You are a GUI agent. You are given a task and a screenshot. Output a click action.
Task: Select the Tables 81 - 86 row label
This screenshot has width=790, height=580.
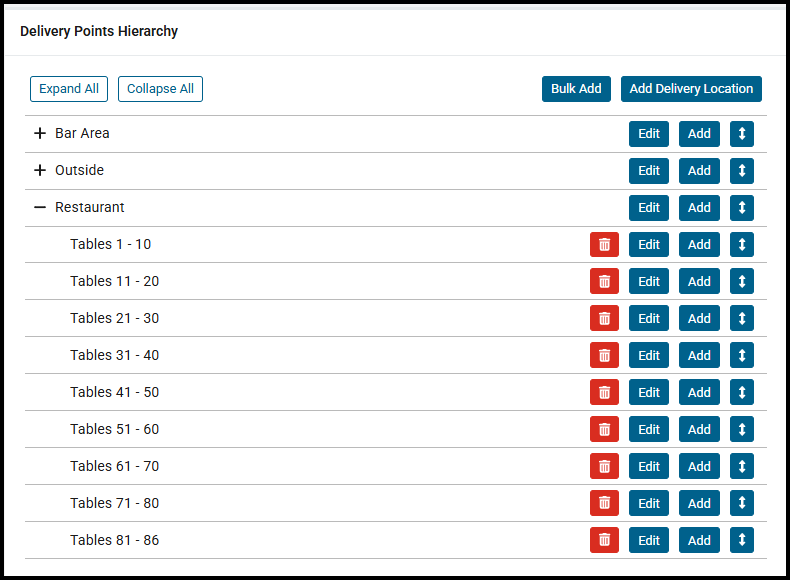click(x=114, y=541)
